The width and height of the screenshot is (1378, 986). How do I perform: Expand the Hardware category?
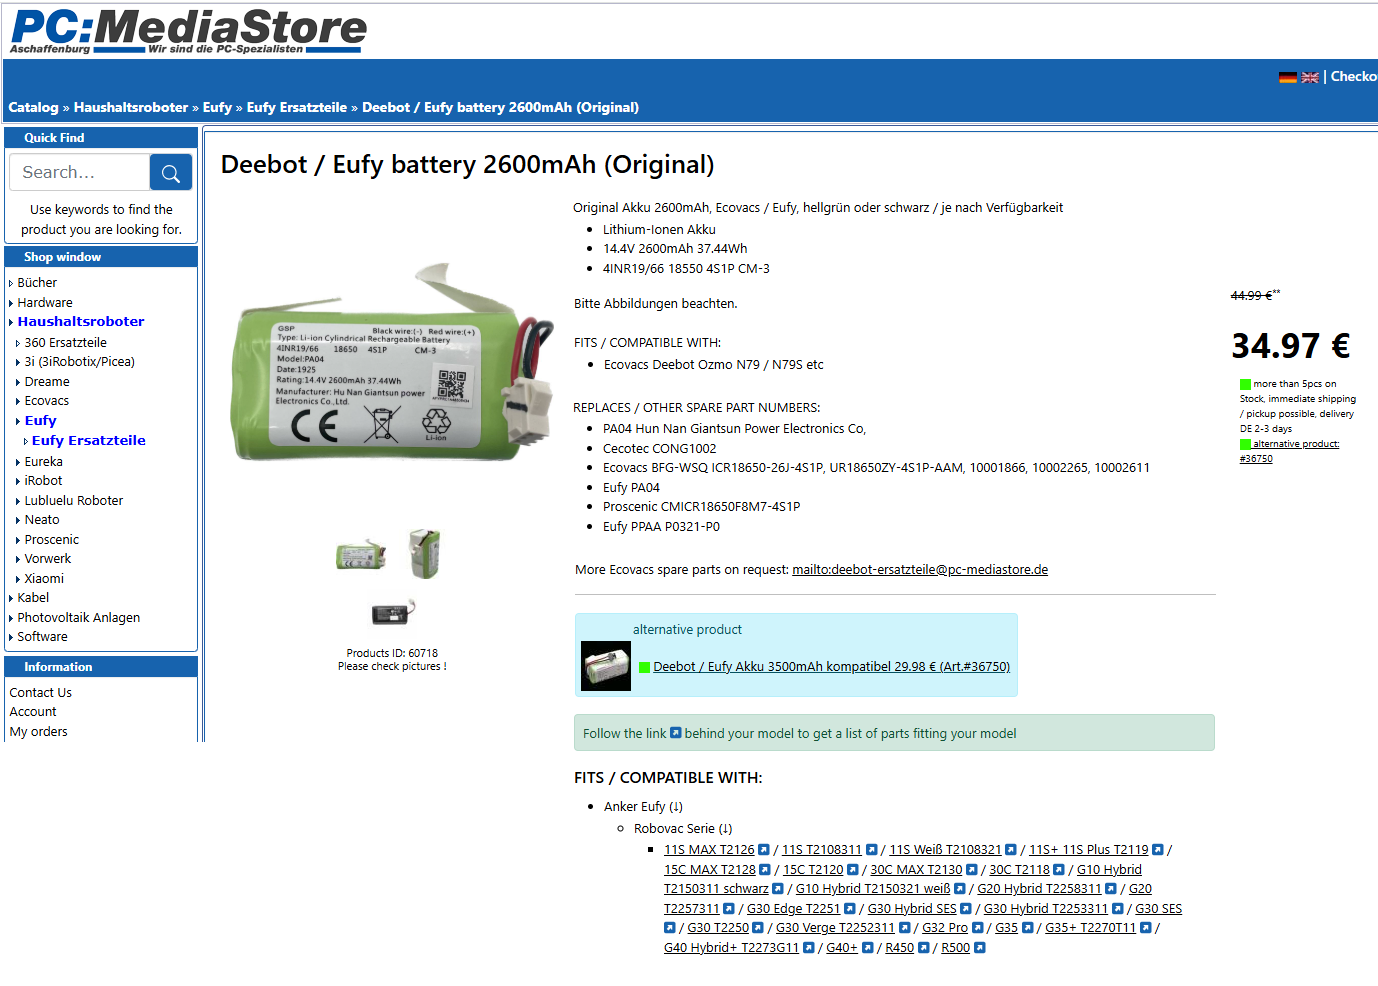click(x=45, y=303)
